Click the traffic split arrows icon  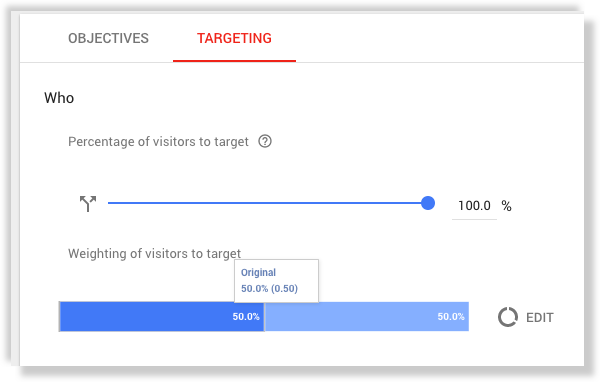[x=88, y=203]
